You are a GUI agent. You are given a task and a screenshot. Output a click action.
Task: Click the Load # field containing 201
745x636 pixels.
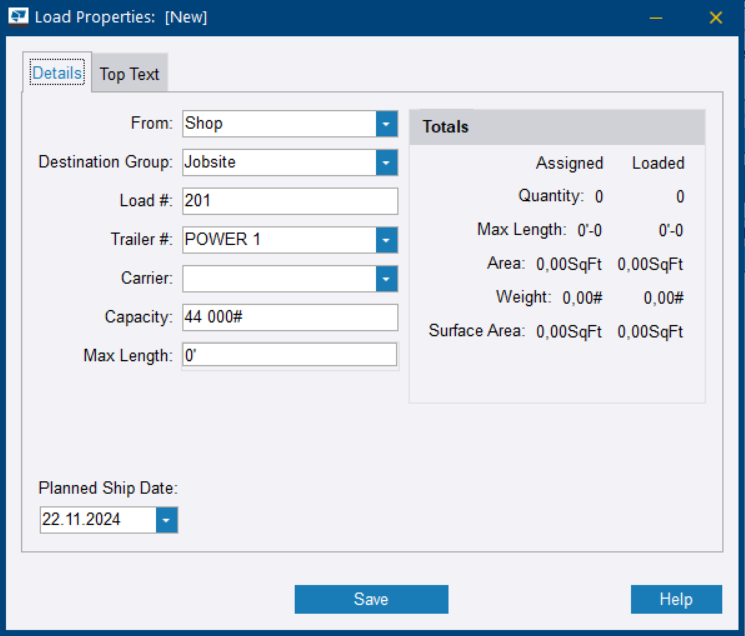pyautogui.click(x=289, y=201)
